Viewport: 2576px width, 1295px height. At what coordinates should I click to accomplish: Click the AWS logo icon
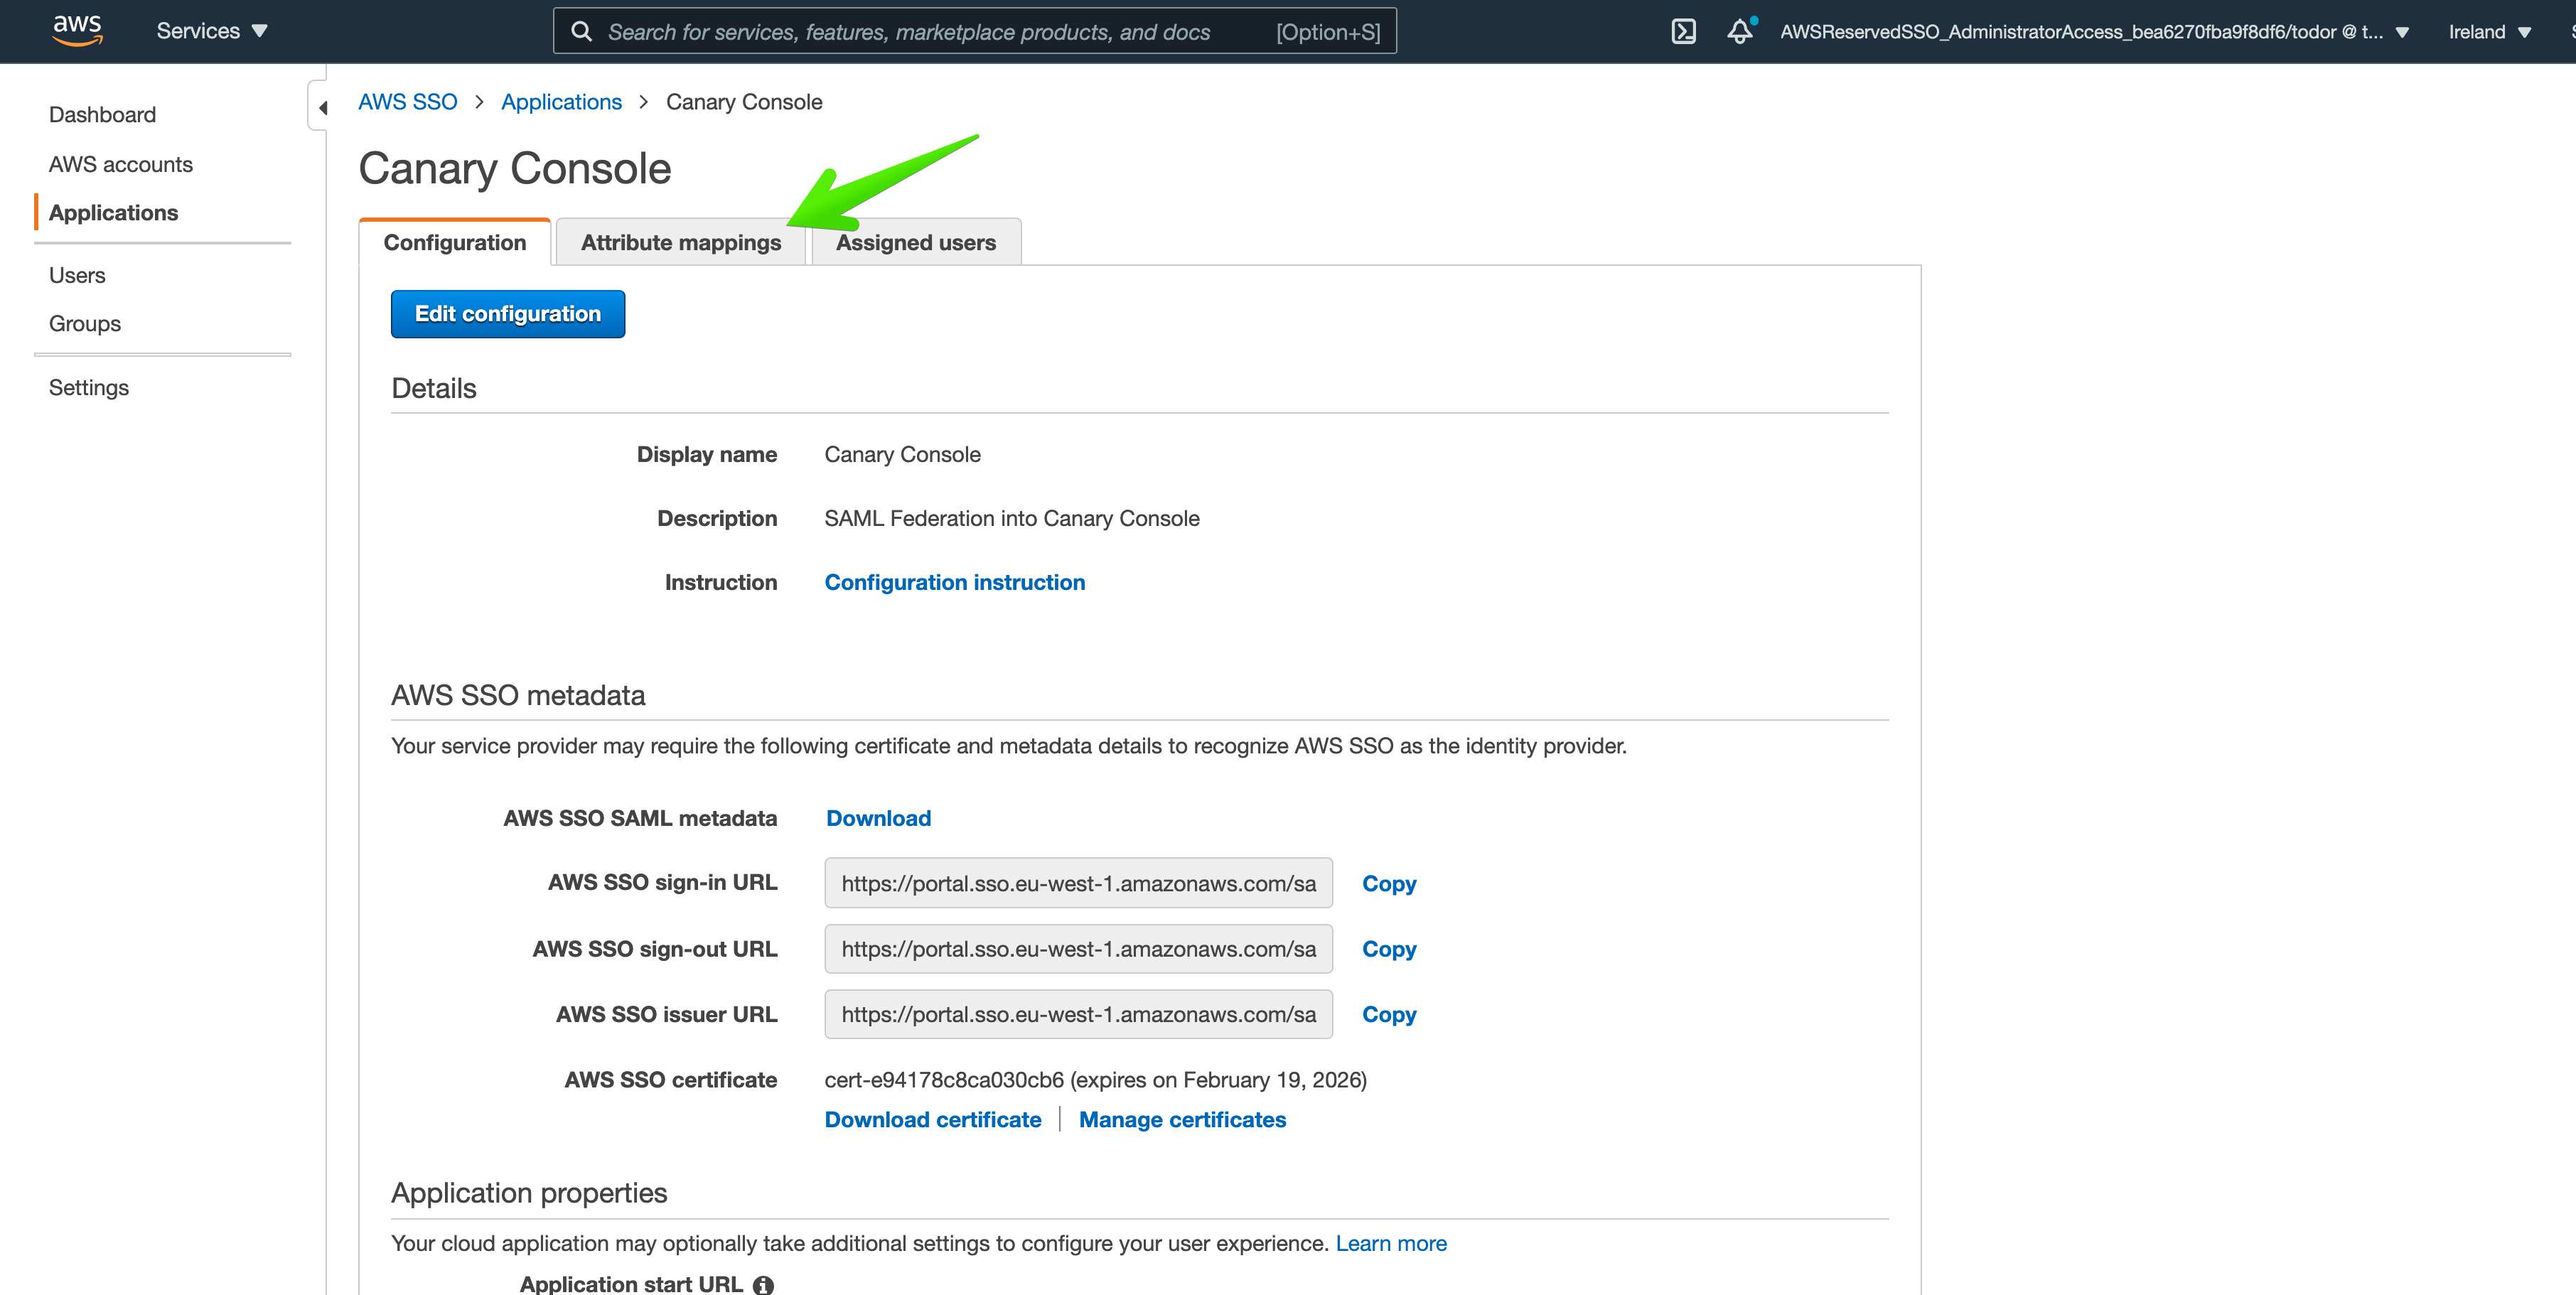pyautogui.click(x=77, y=30)
